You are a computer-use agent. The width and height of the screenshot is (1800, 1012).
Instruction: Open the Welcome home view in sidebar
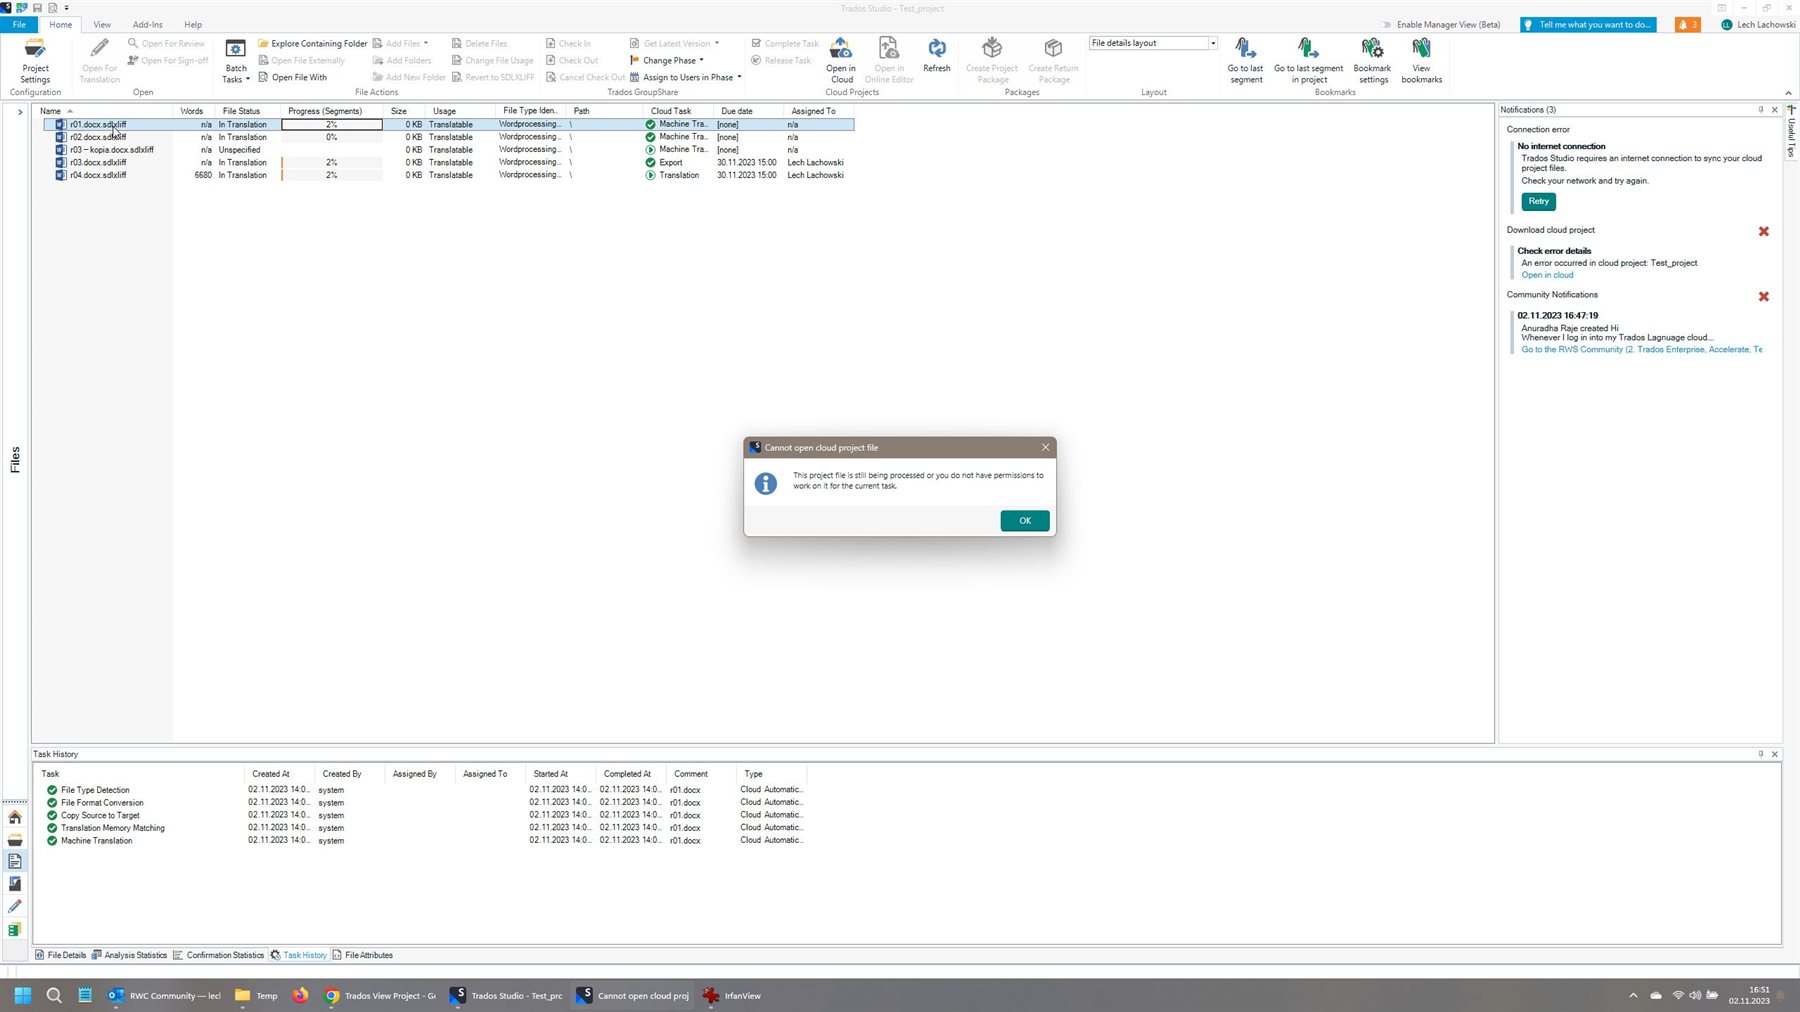[15, 818]
